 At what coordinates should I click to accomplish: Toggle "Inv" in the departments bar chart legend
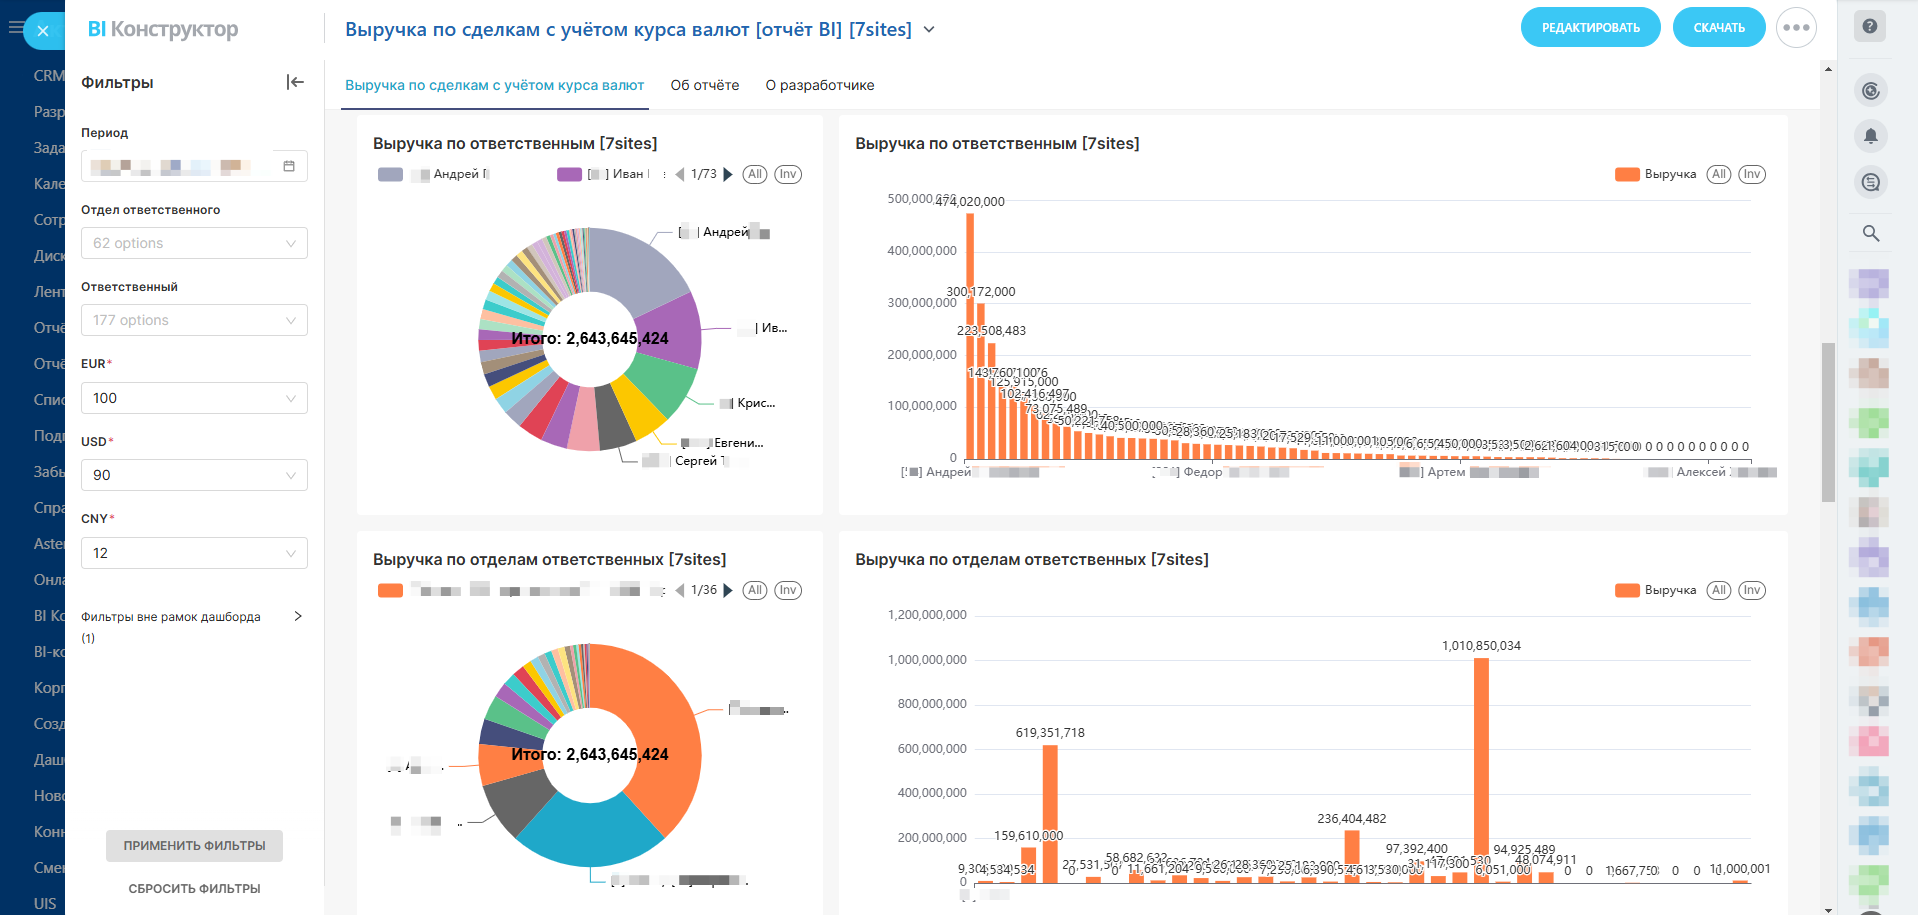tap(1751, 590)
